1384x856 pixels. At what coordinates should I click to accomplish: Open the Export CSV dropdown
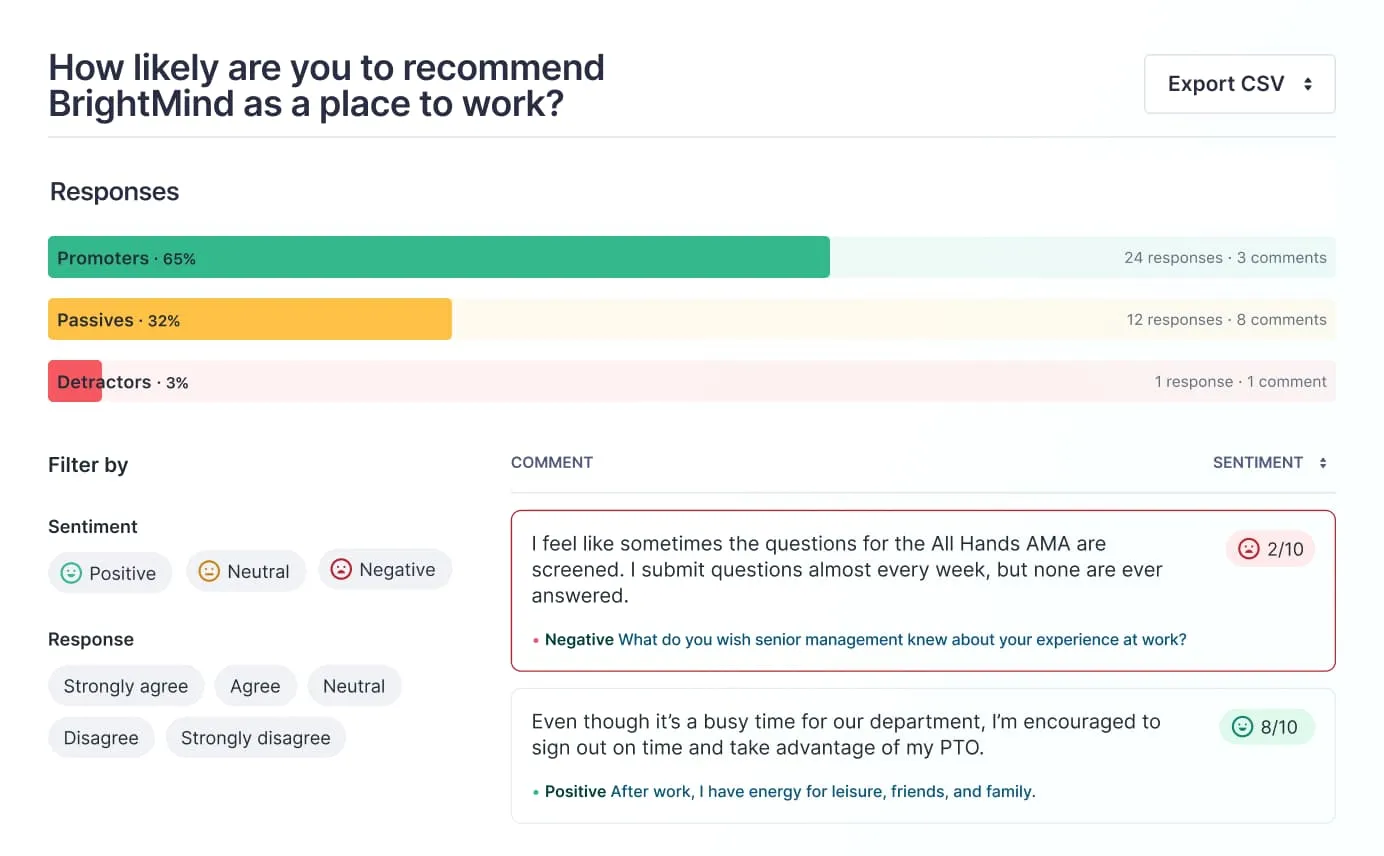point(1239,84)
